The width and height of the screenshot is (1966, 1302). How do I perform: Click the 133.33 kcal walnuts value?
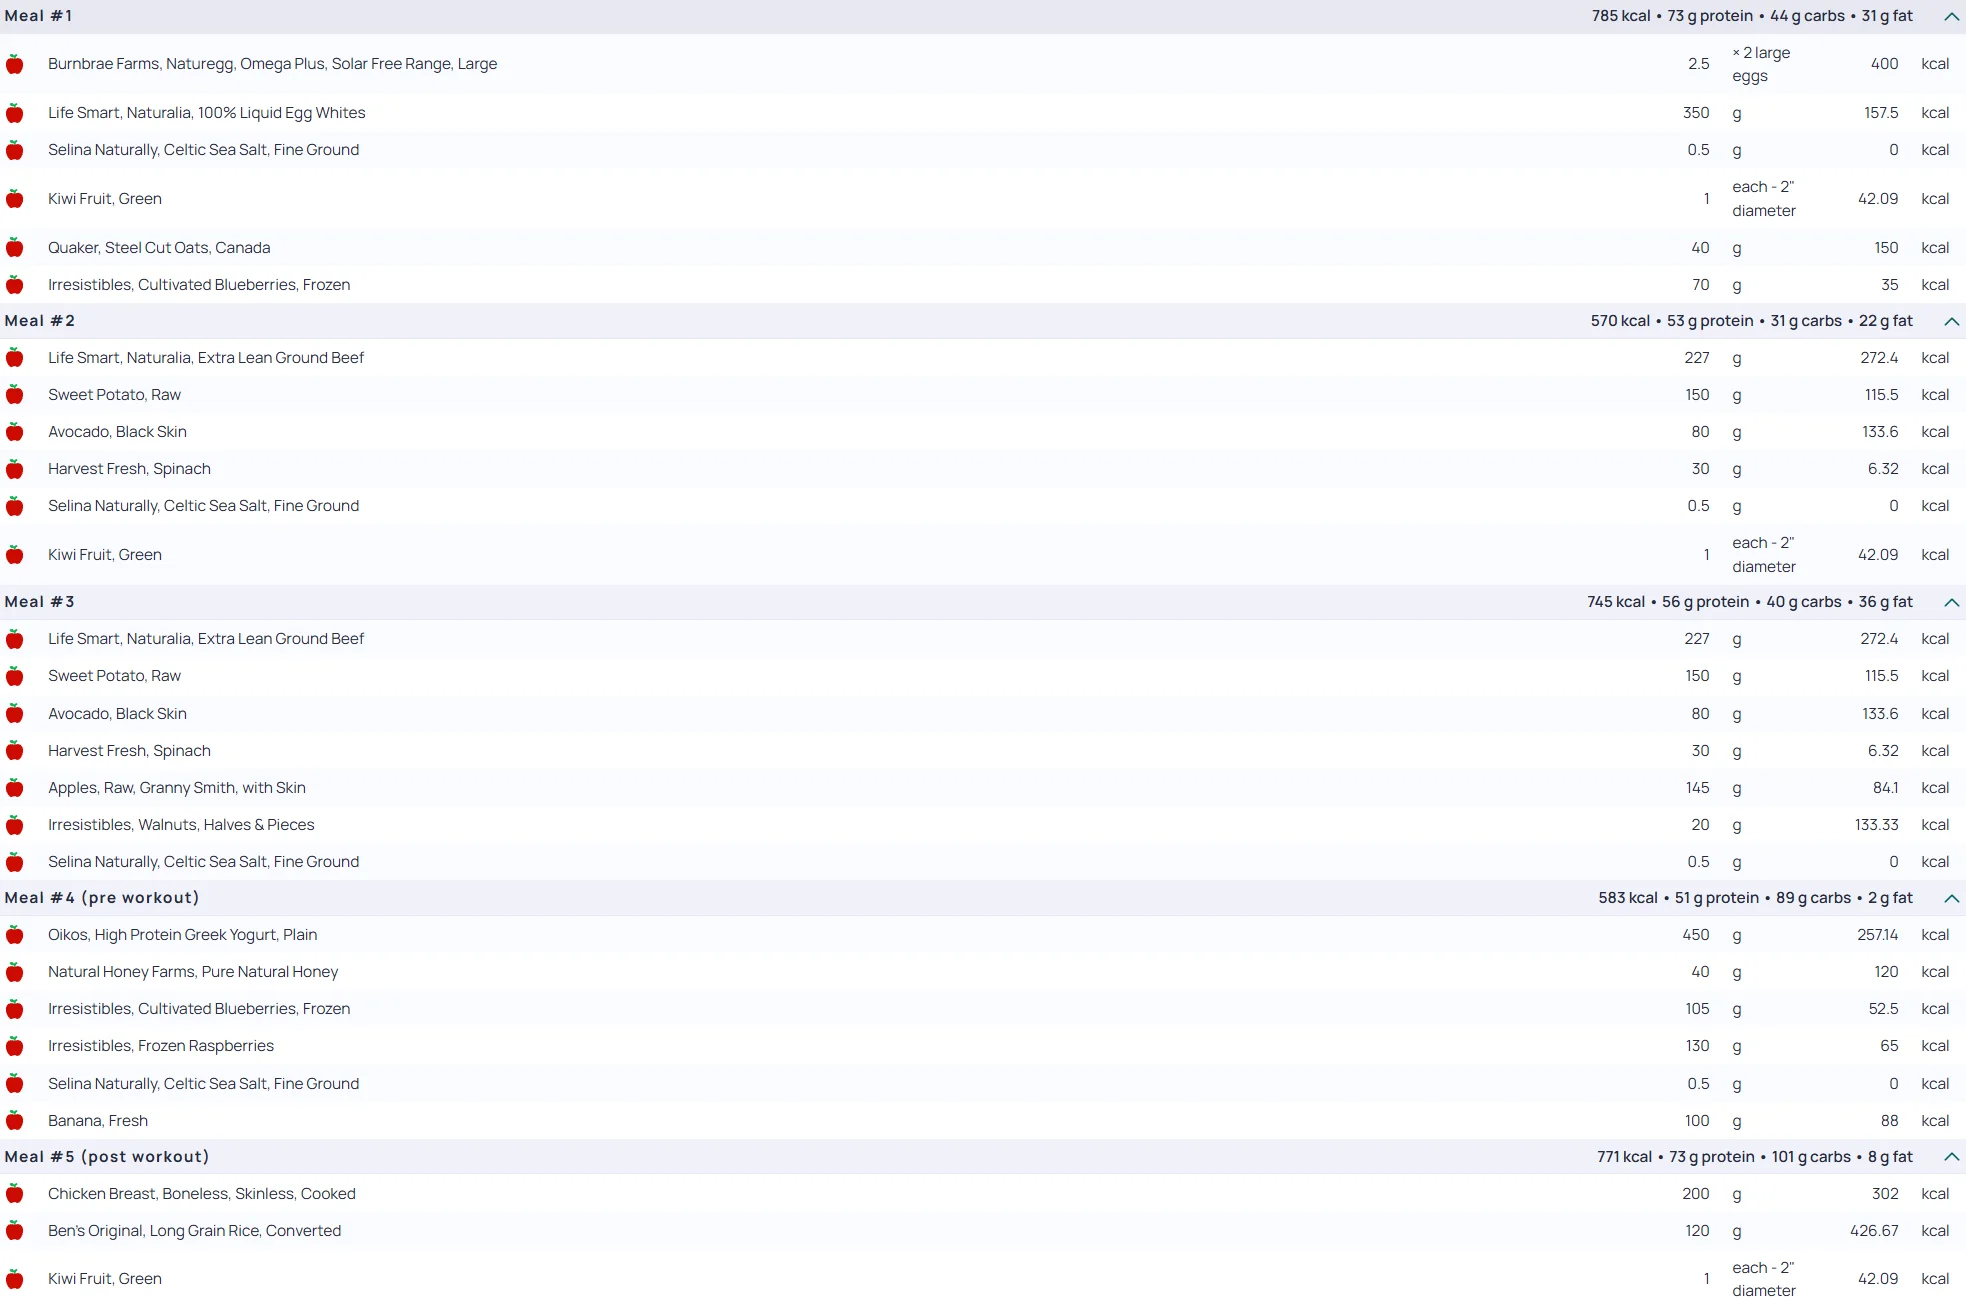pyautogui.click(x=1876, y=825)
